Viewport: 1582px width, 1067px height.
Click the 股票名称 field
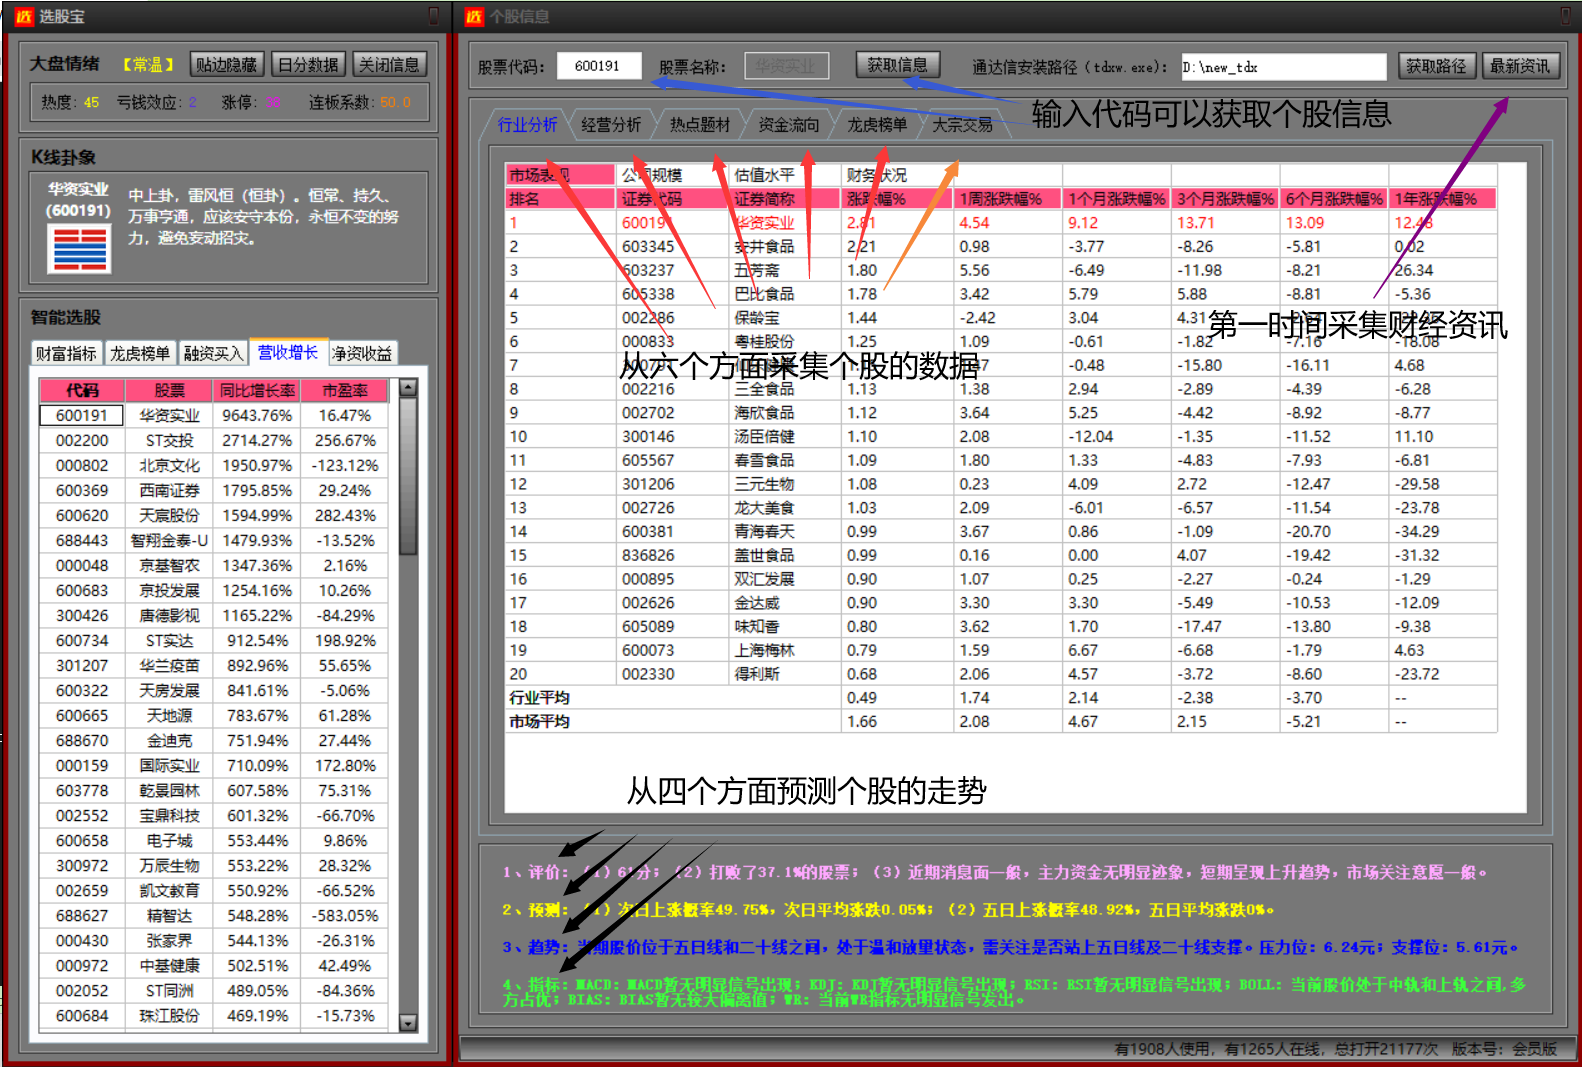[787, 66]
